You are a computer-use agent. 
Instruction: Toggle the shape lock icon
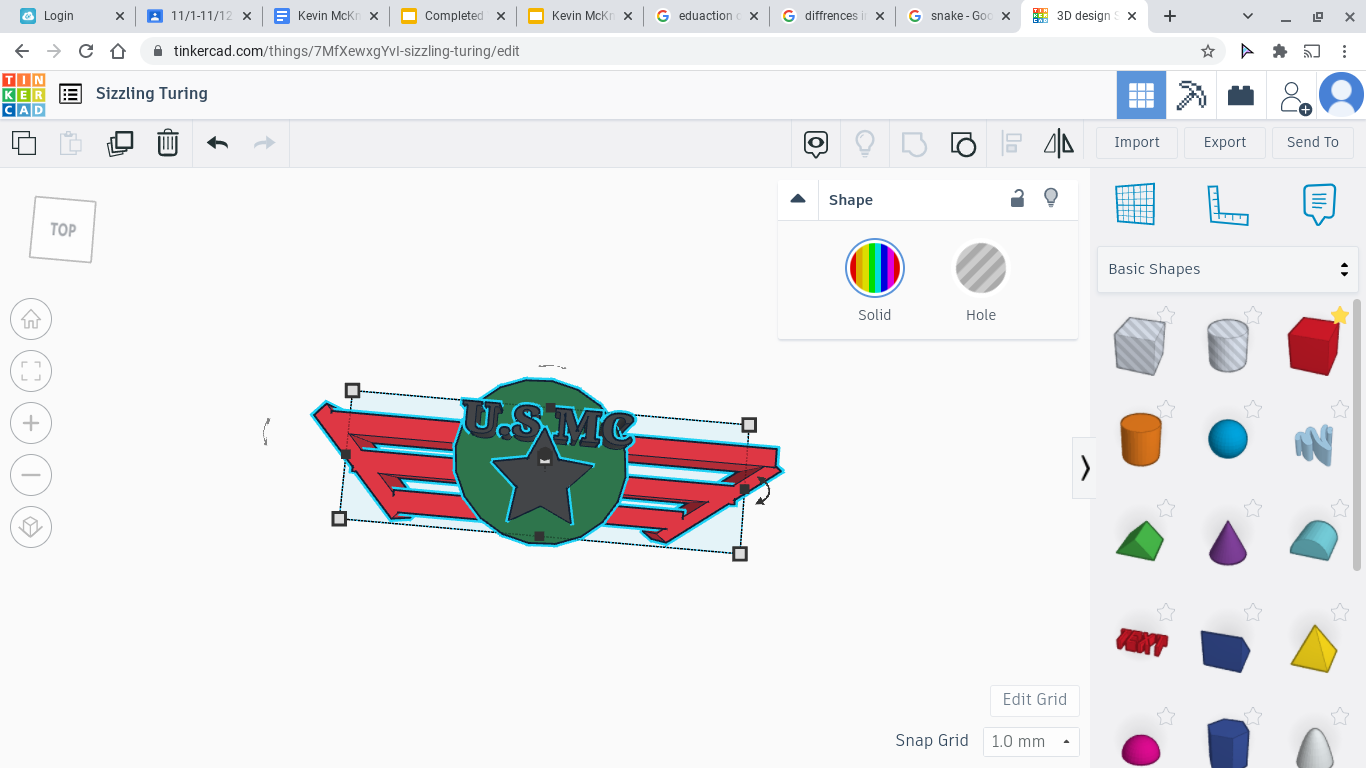pos(1017,198)
